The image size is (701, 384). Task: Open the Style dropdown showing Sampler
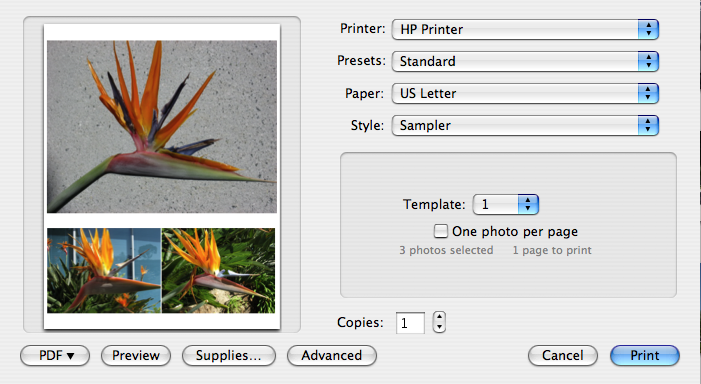(525, 126)
